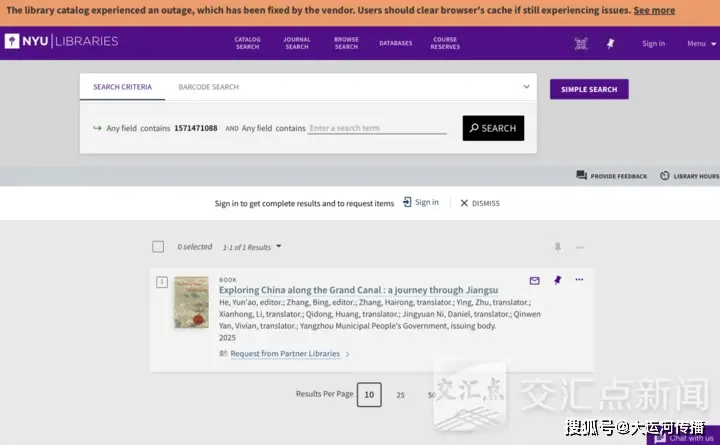Pin the Exploring China book record
Screen dimensions: 720x445
[x=557, y=281]
